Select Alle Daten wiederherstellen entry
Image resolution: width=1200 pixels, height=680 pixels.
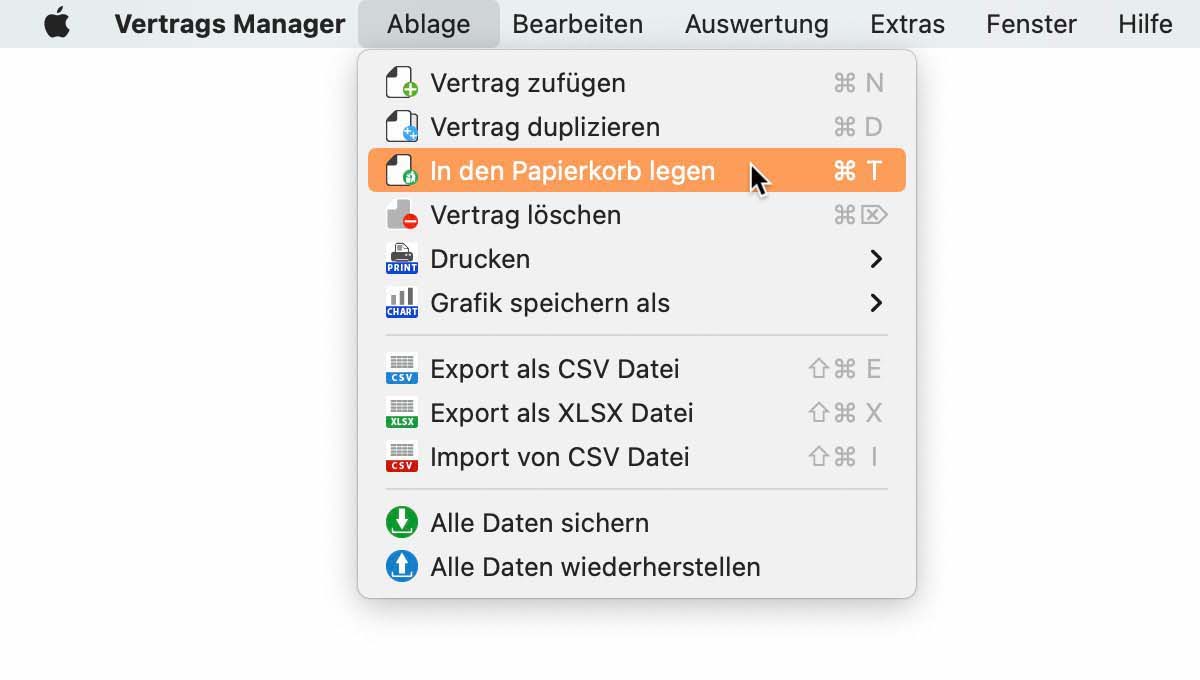click(595, 567)
